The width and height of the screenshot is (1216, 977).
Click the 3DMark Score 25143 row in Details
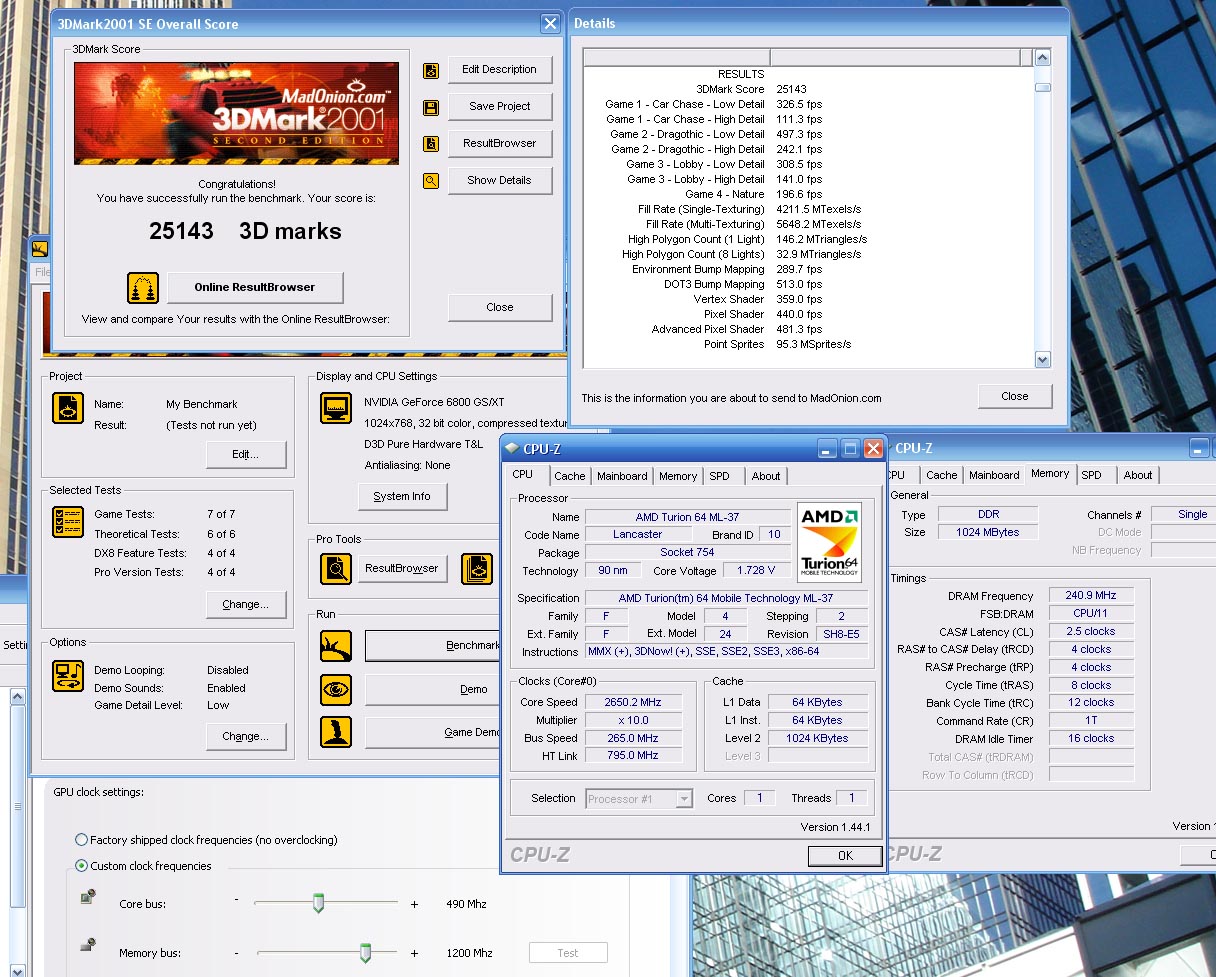(808, 89)
